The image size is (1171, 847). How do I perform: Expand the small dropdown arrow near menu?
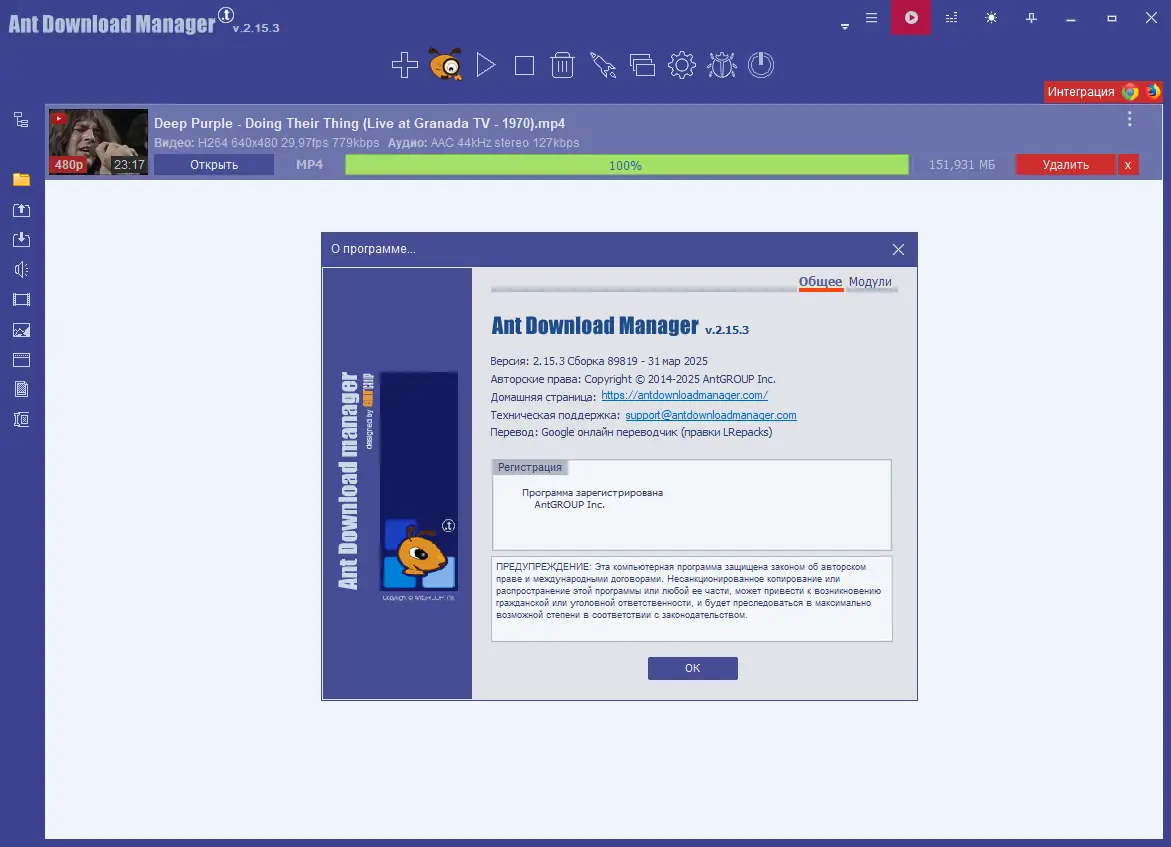pos(845,26)
